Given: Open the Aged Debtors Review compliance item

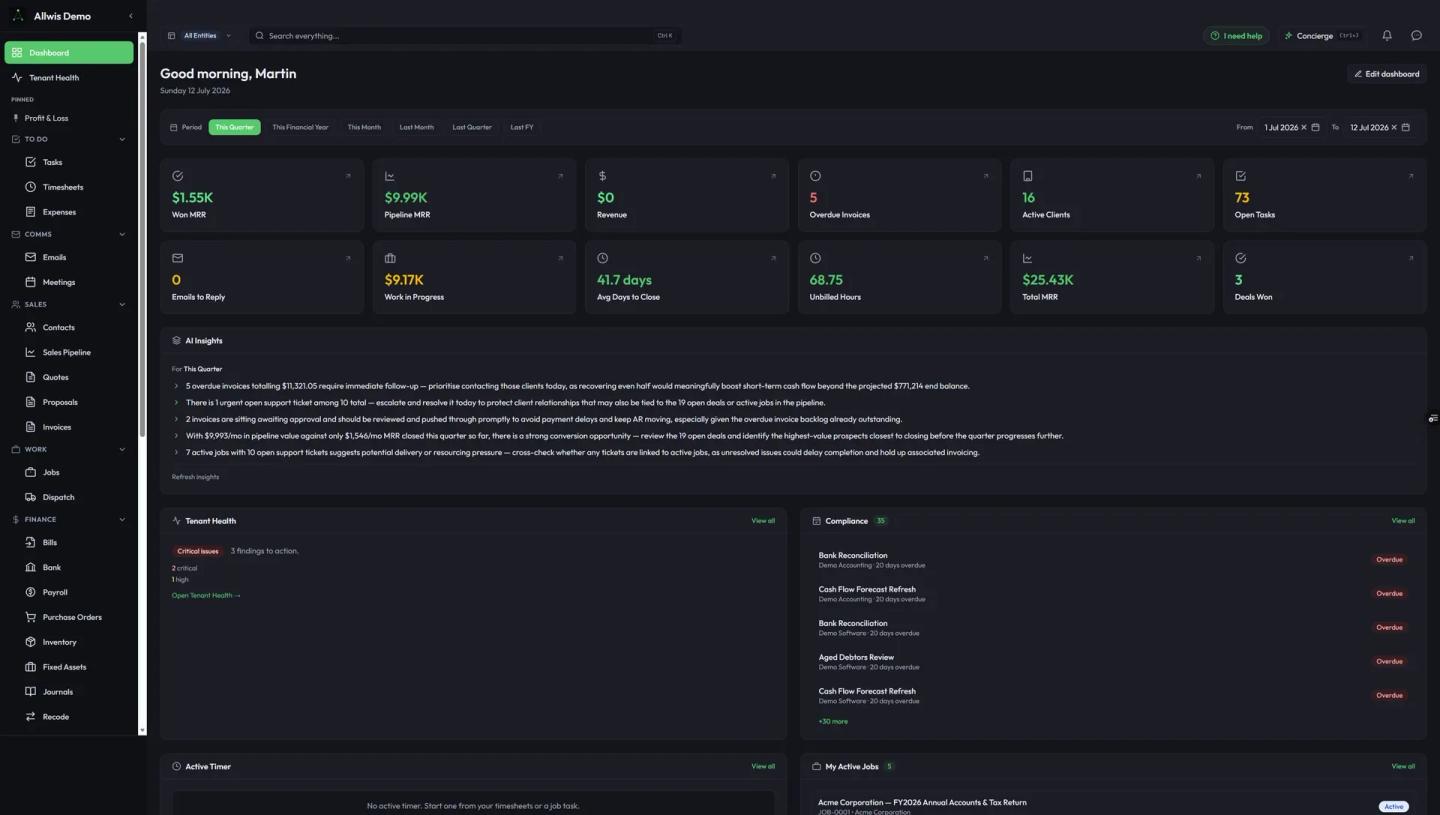Looking at the screenshot, I should point(1114,661).
